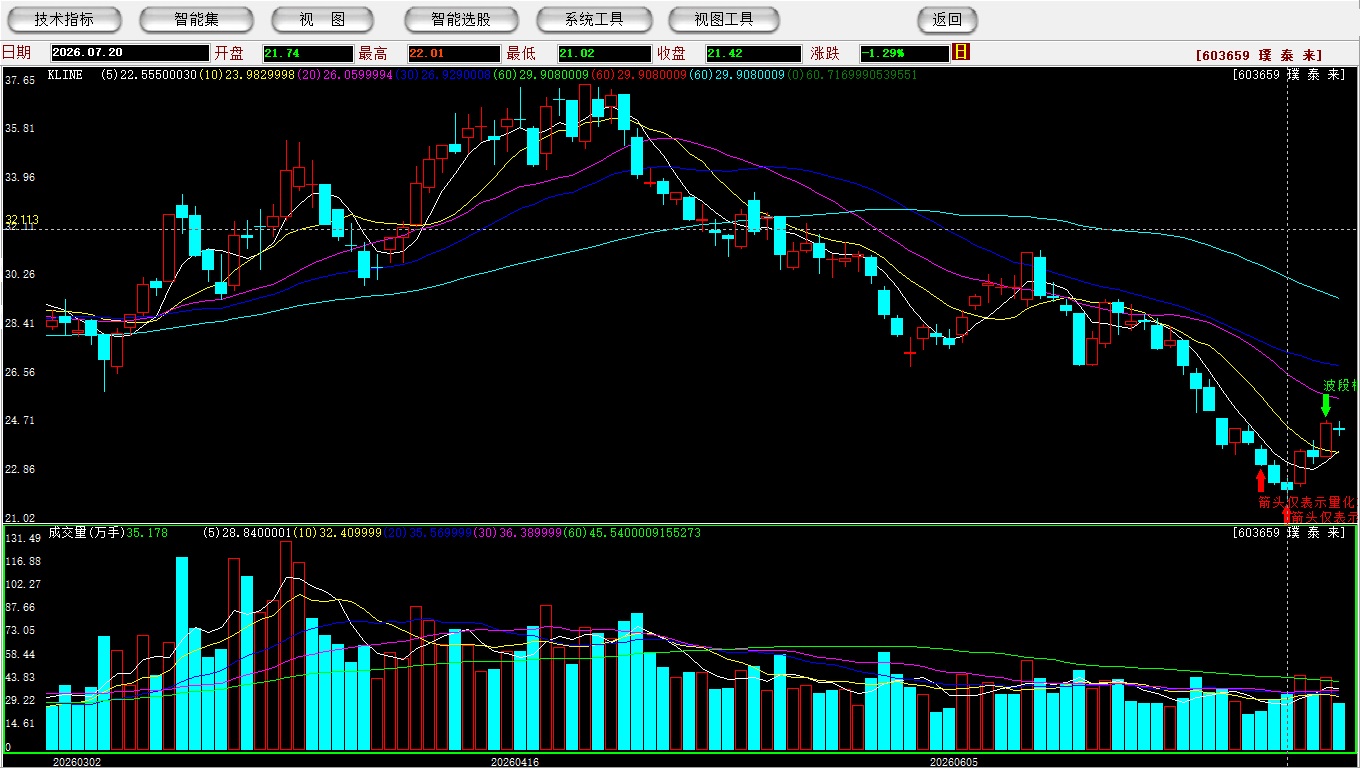Click the 收盘 value 21.42
1360x768 pixels.
tap(752, 53)
